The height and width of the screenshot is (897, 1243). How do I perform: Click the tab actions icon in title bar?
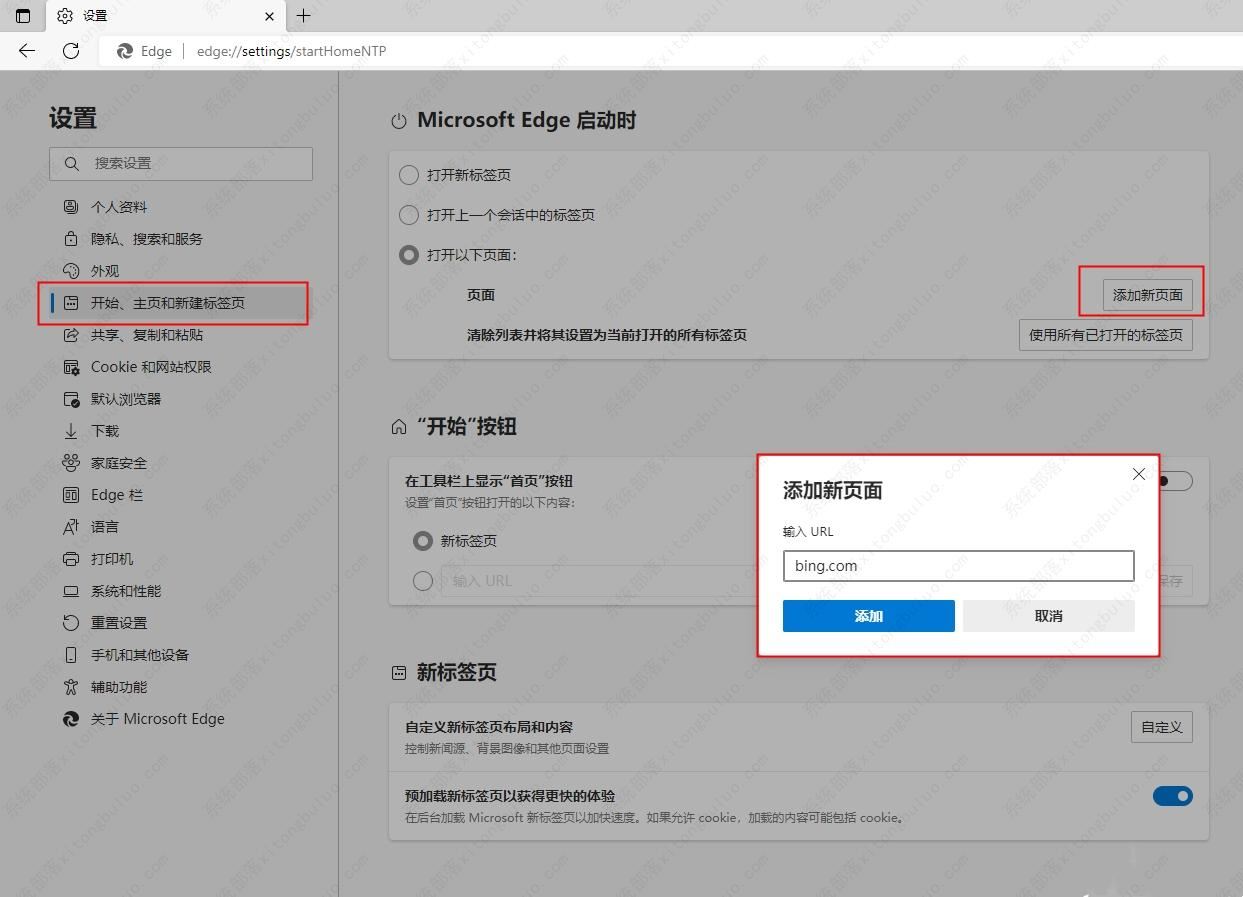coord(23,16)
